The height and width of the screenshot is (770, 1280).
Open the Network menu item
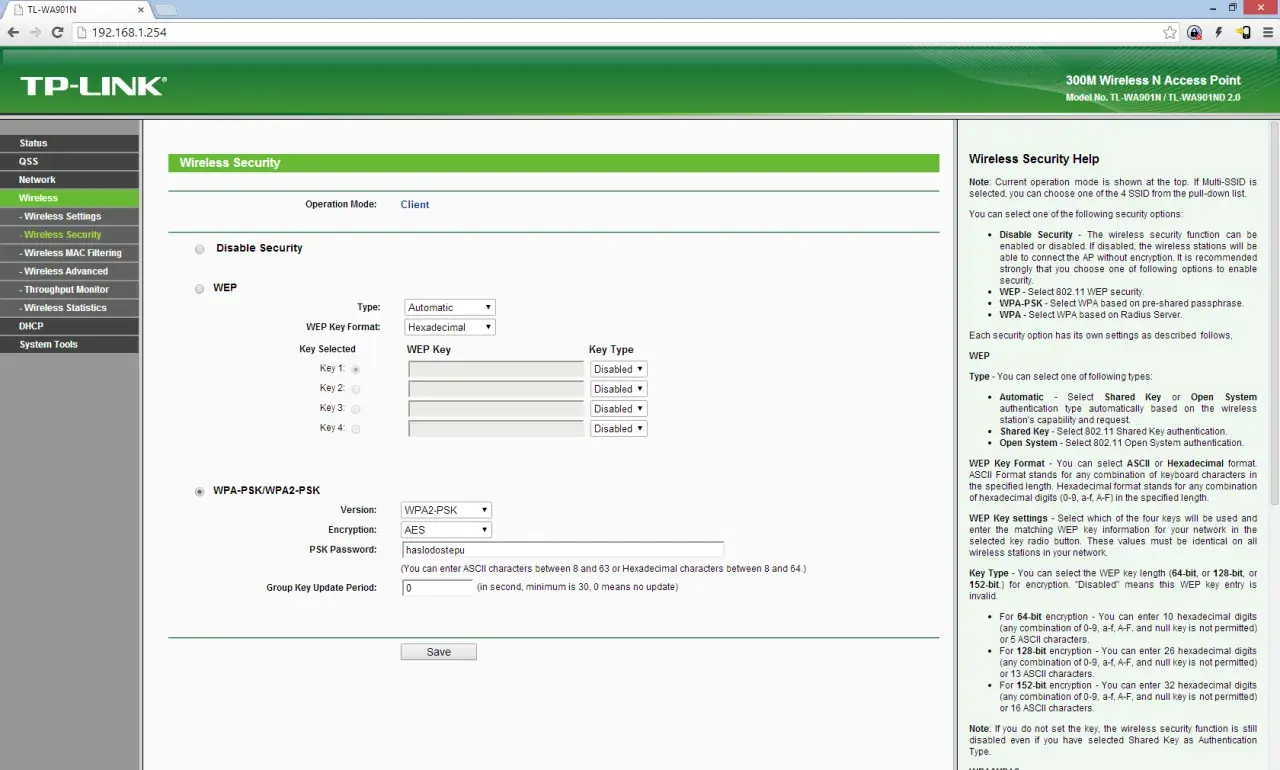[70, 180]
